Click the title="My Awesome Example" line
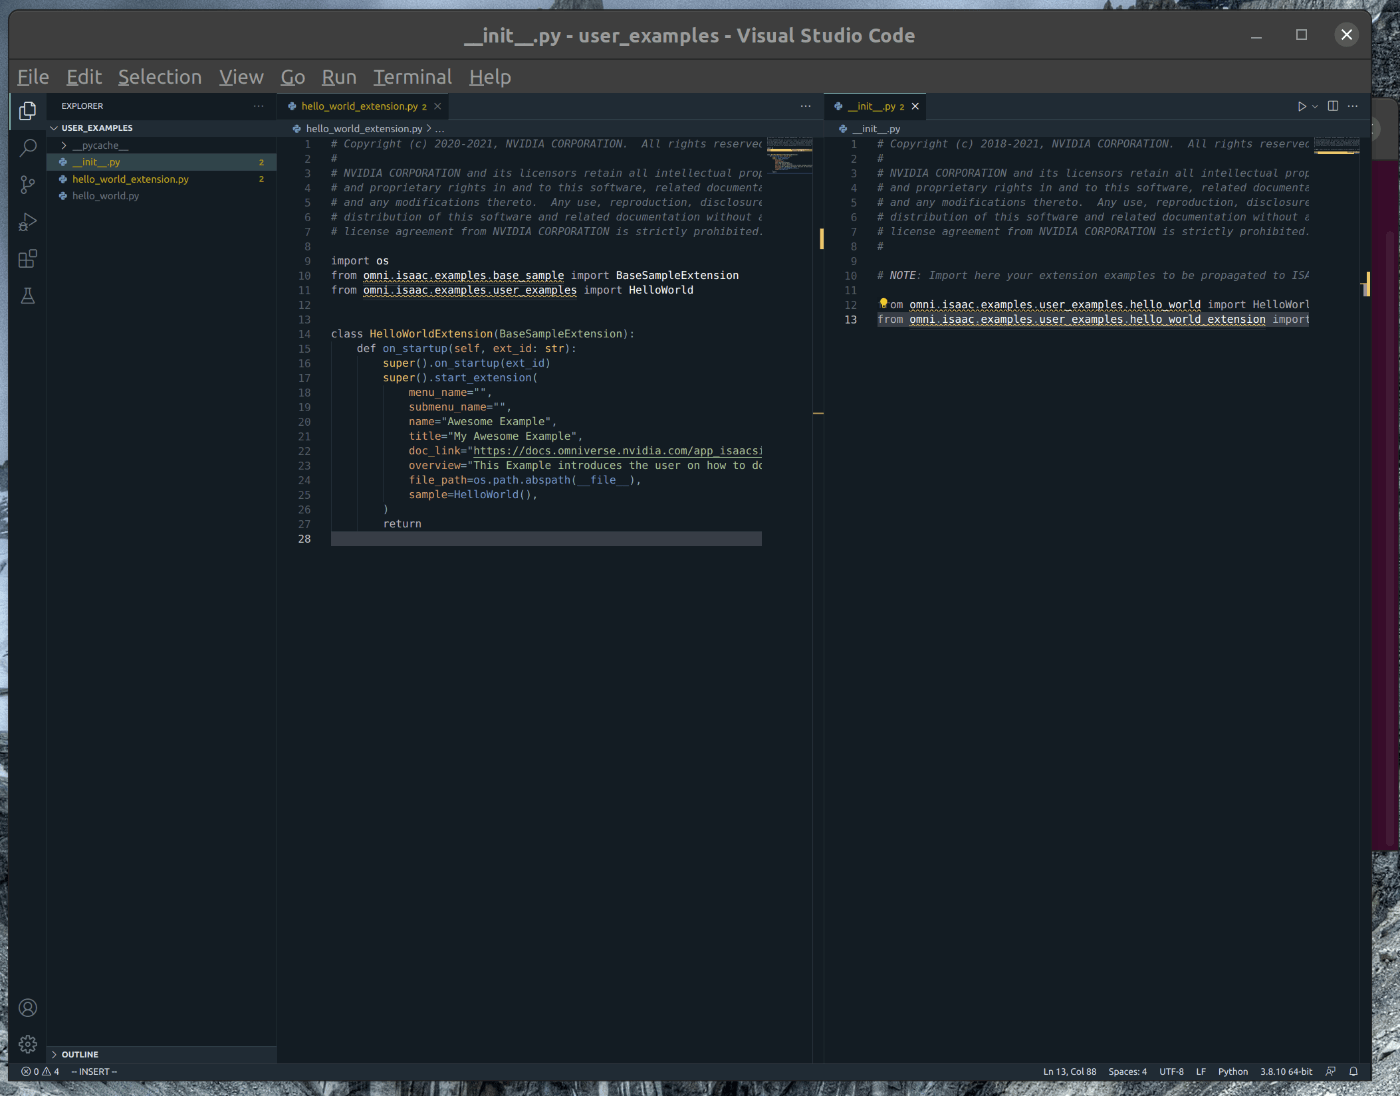The height and width of the screenshot is (1096, 1400). [495, 436]
